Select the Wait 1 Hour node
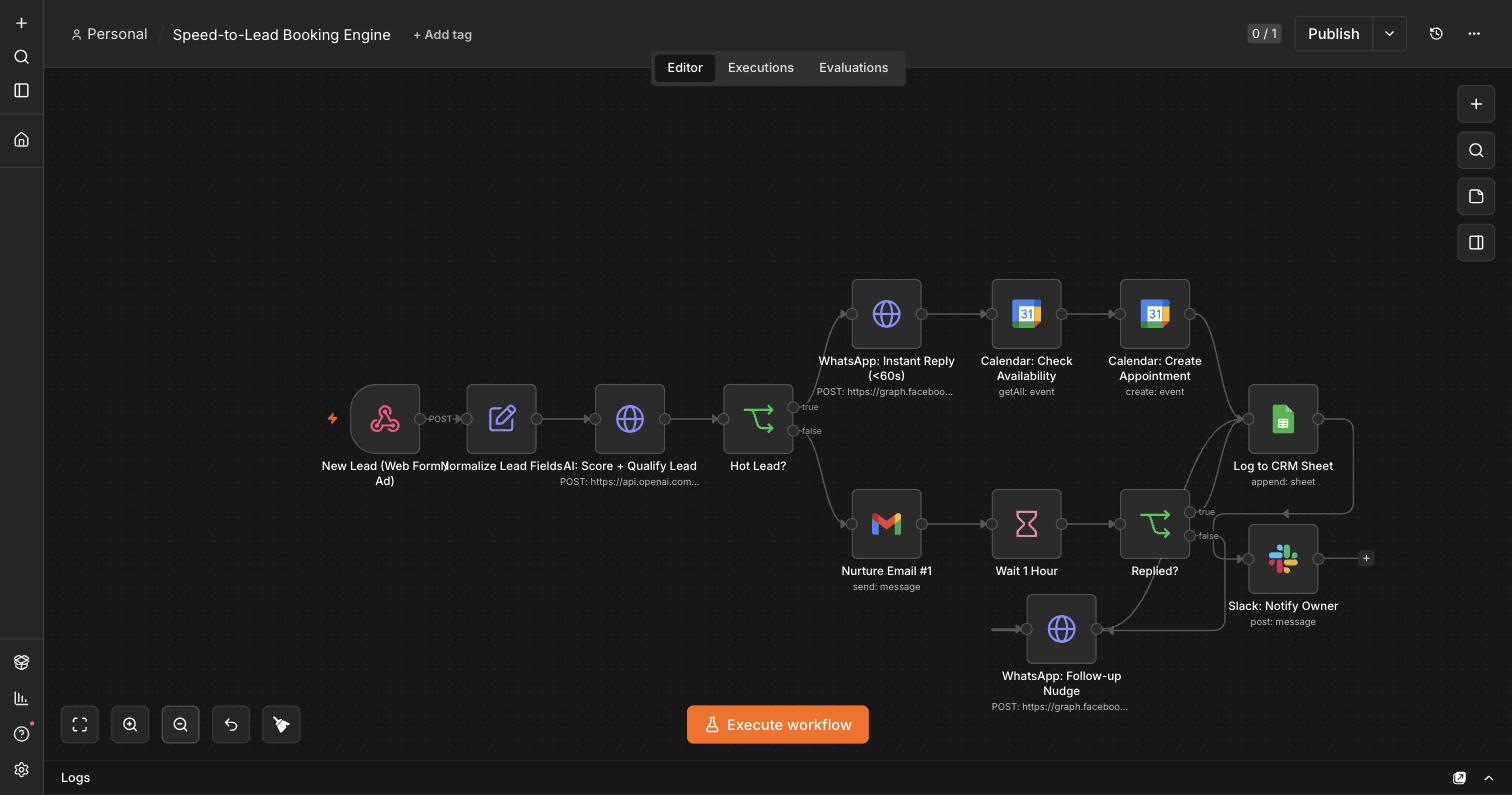 pos(1026,524)
